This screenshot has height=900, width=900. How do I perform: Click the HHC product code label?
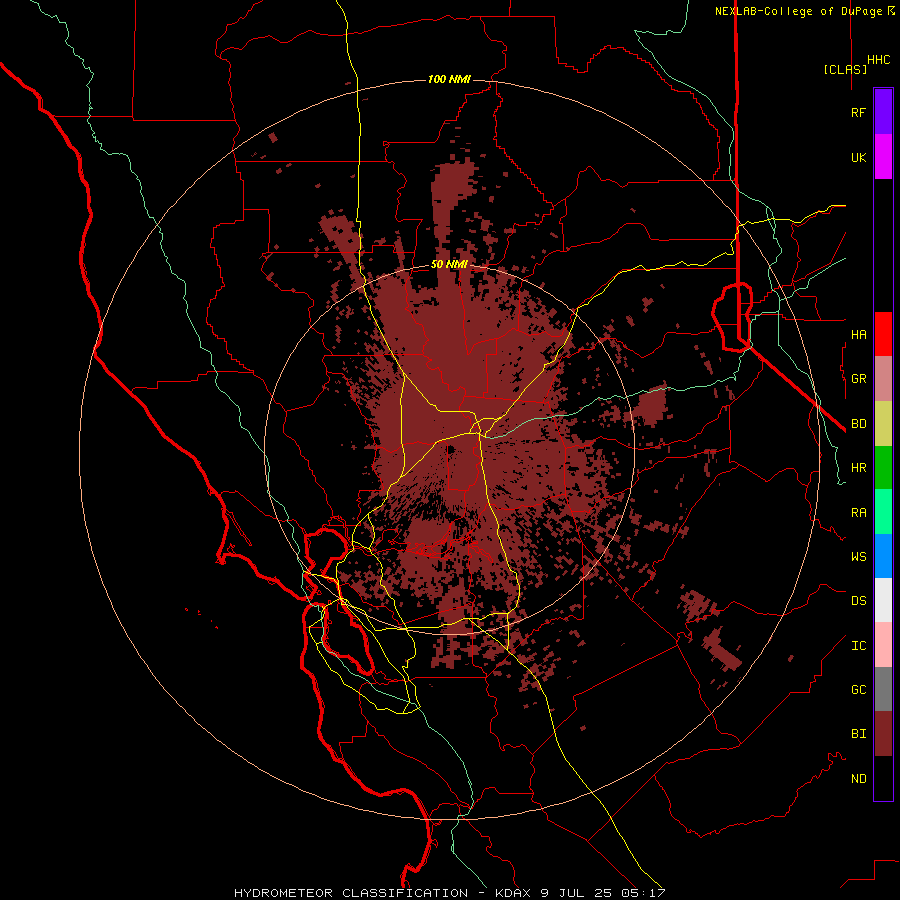coord(879,60)
